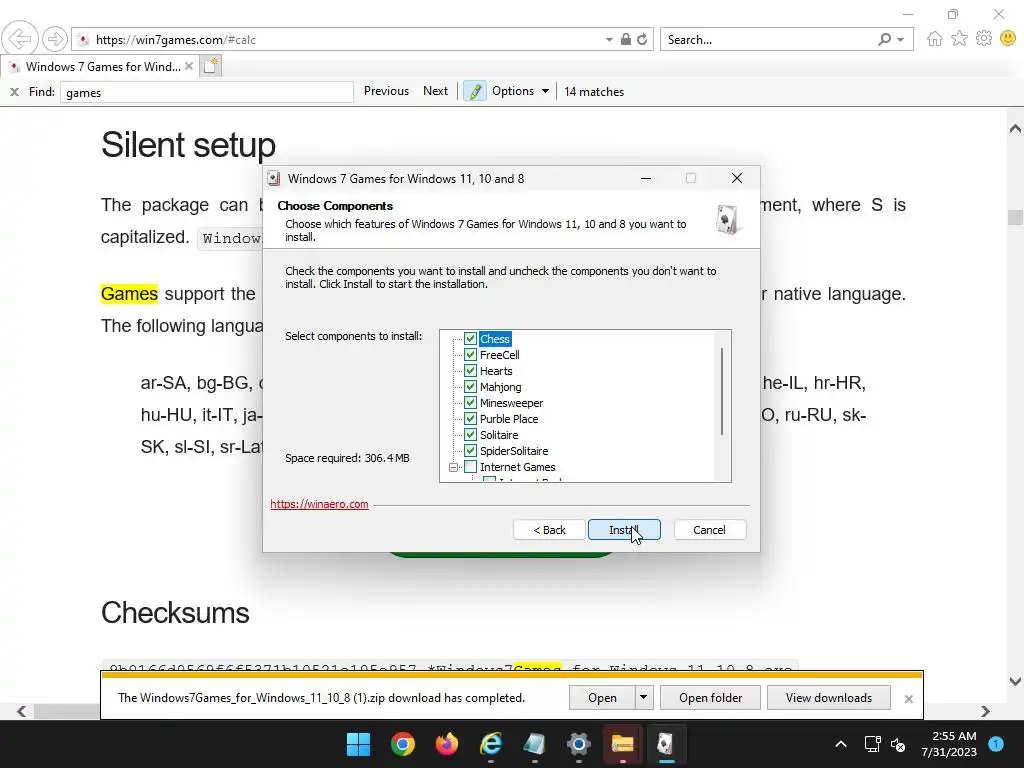Close the Find bar with its X
Viewport: 1024px width, 768px height.
click(x=14, y=92)
